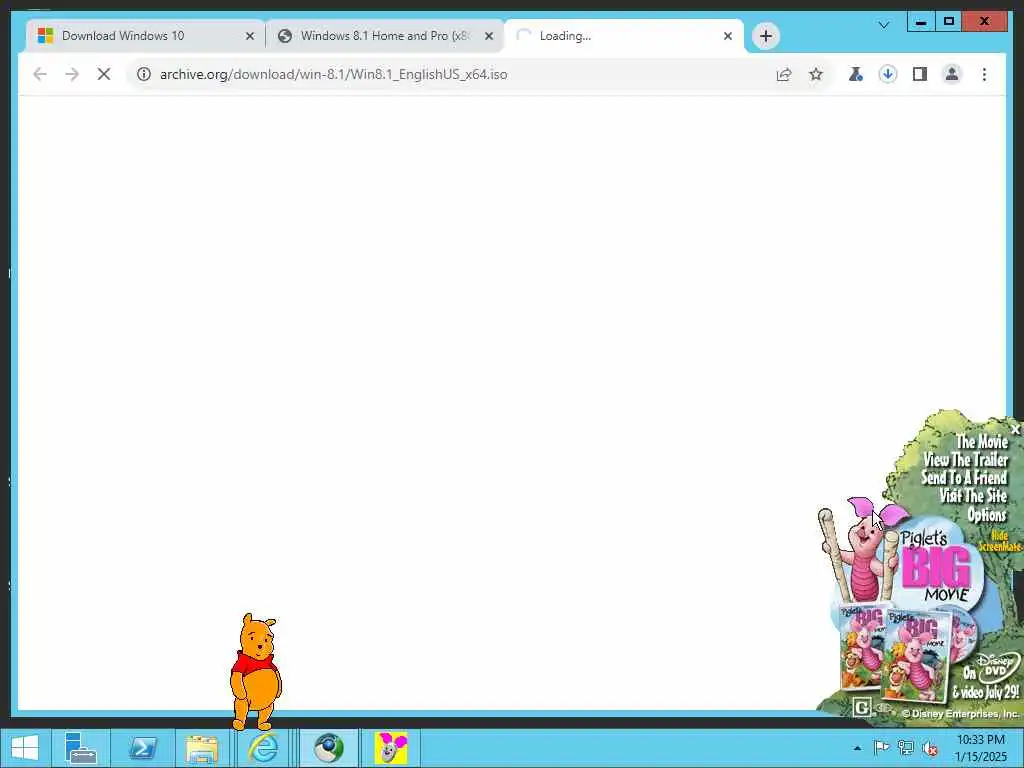1024x768 pixels.
Task: Open the muted volume tray icon
Action: coord(929,748)
